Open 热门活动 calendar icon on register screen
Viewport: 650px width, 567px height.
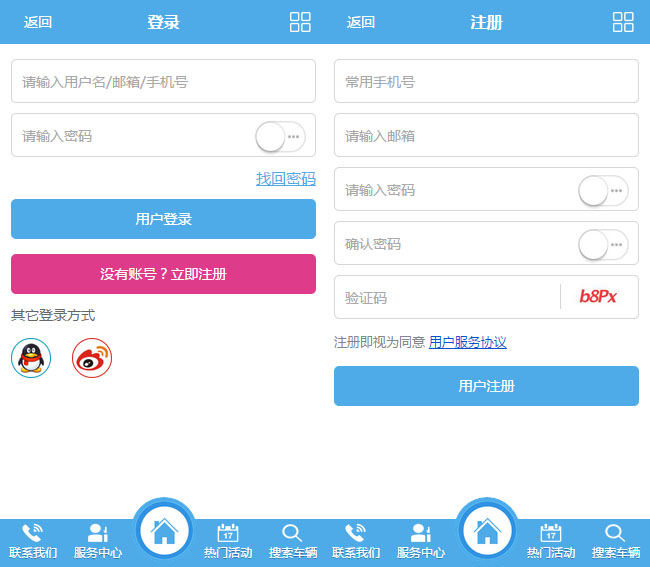pos(551,533)
